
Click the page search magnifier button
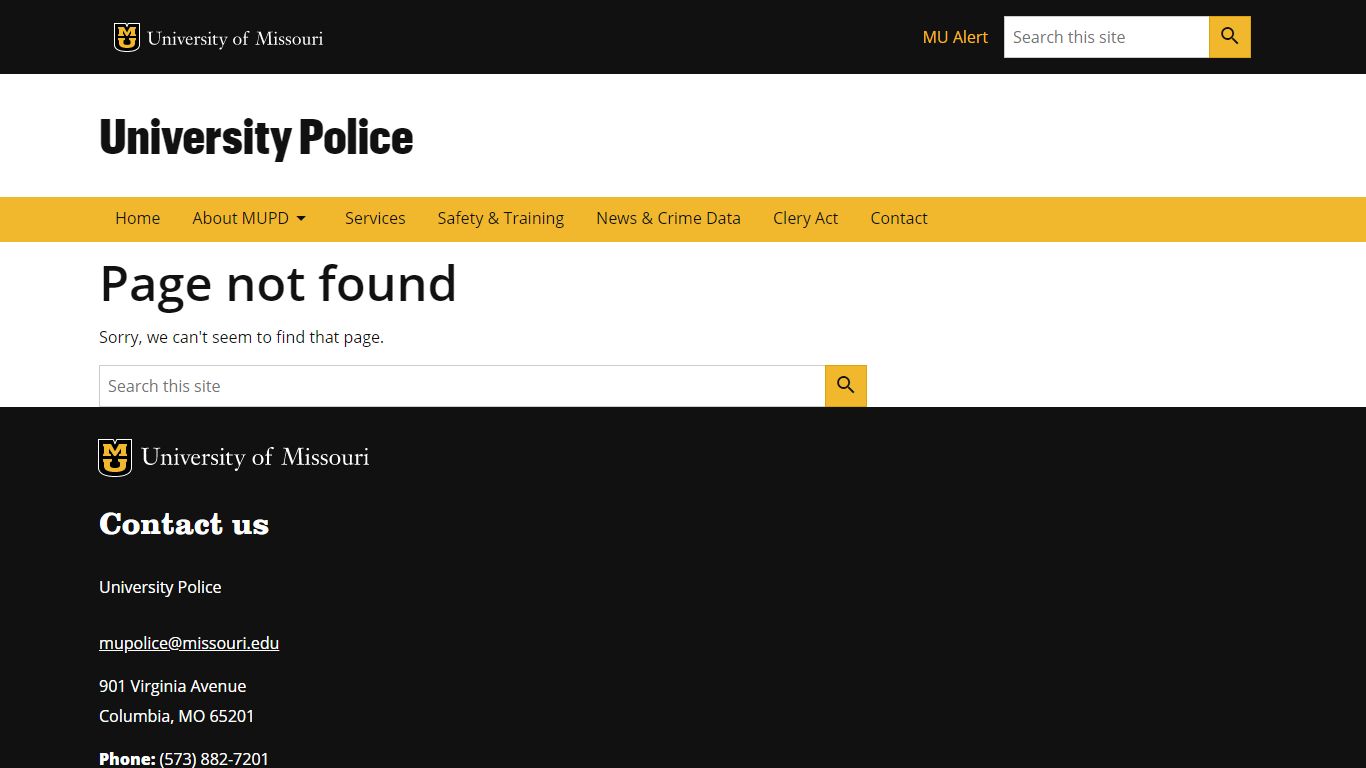tap(846, 386)
